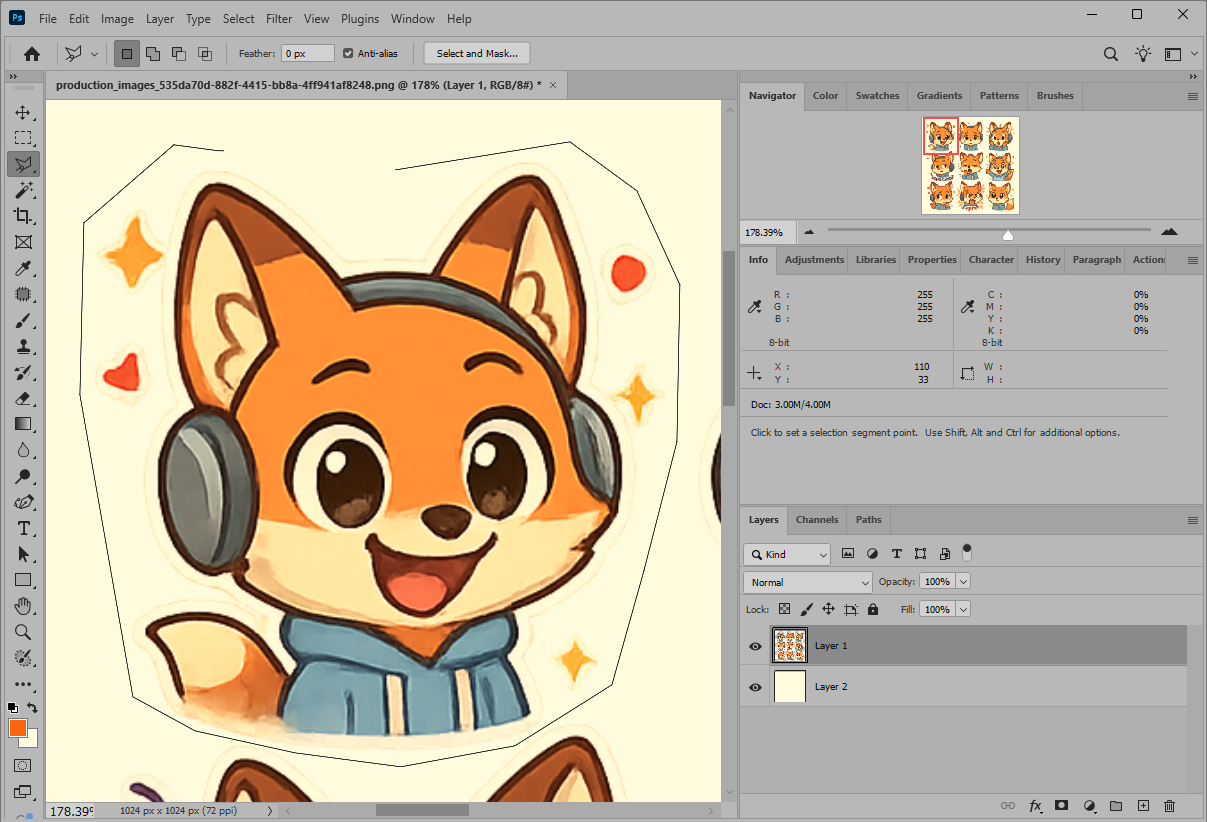Hide Layer 2 using eye icon
Viewport: 1207px width, 822px height.
click(x=755, y=687)
